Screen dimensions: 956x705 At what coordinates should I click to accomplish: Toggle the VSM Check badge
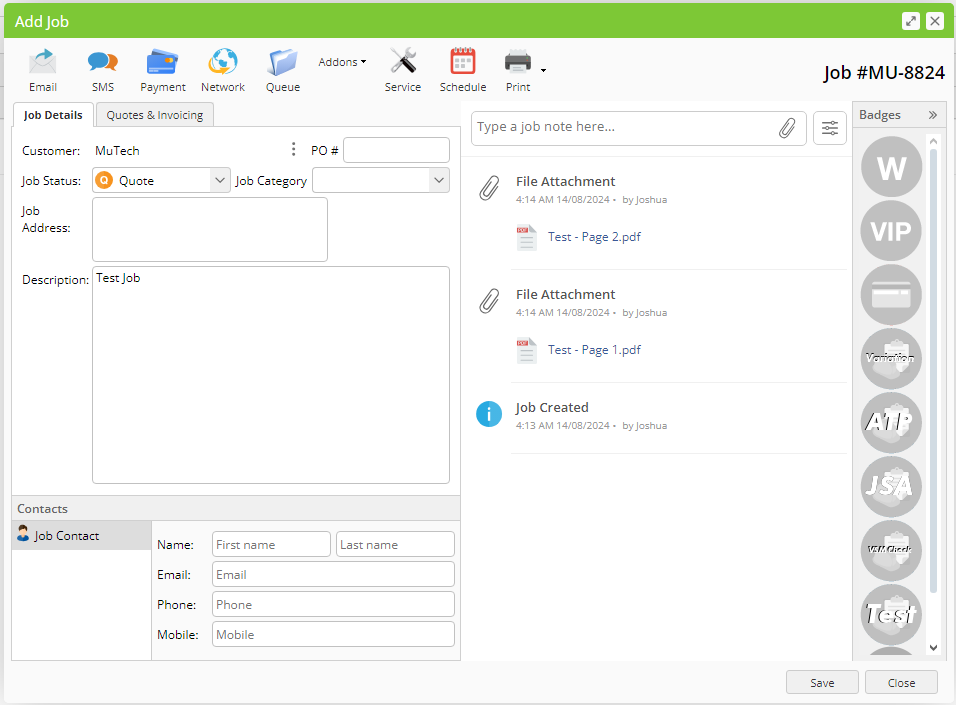(x=891, y=551)
